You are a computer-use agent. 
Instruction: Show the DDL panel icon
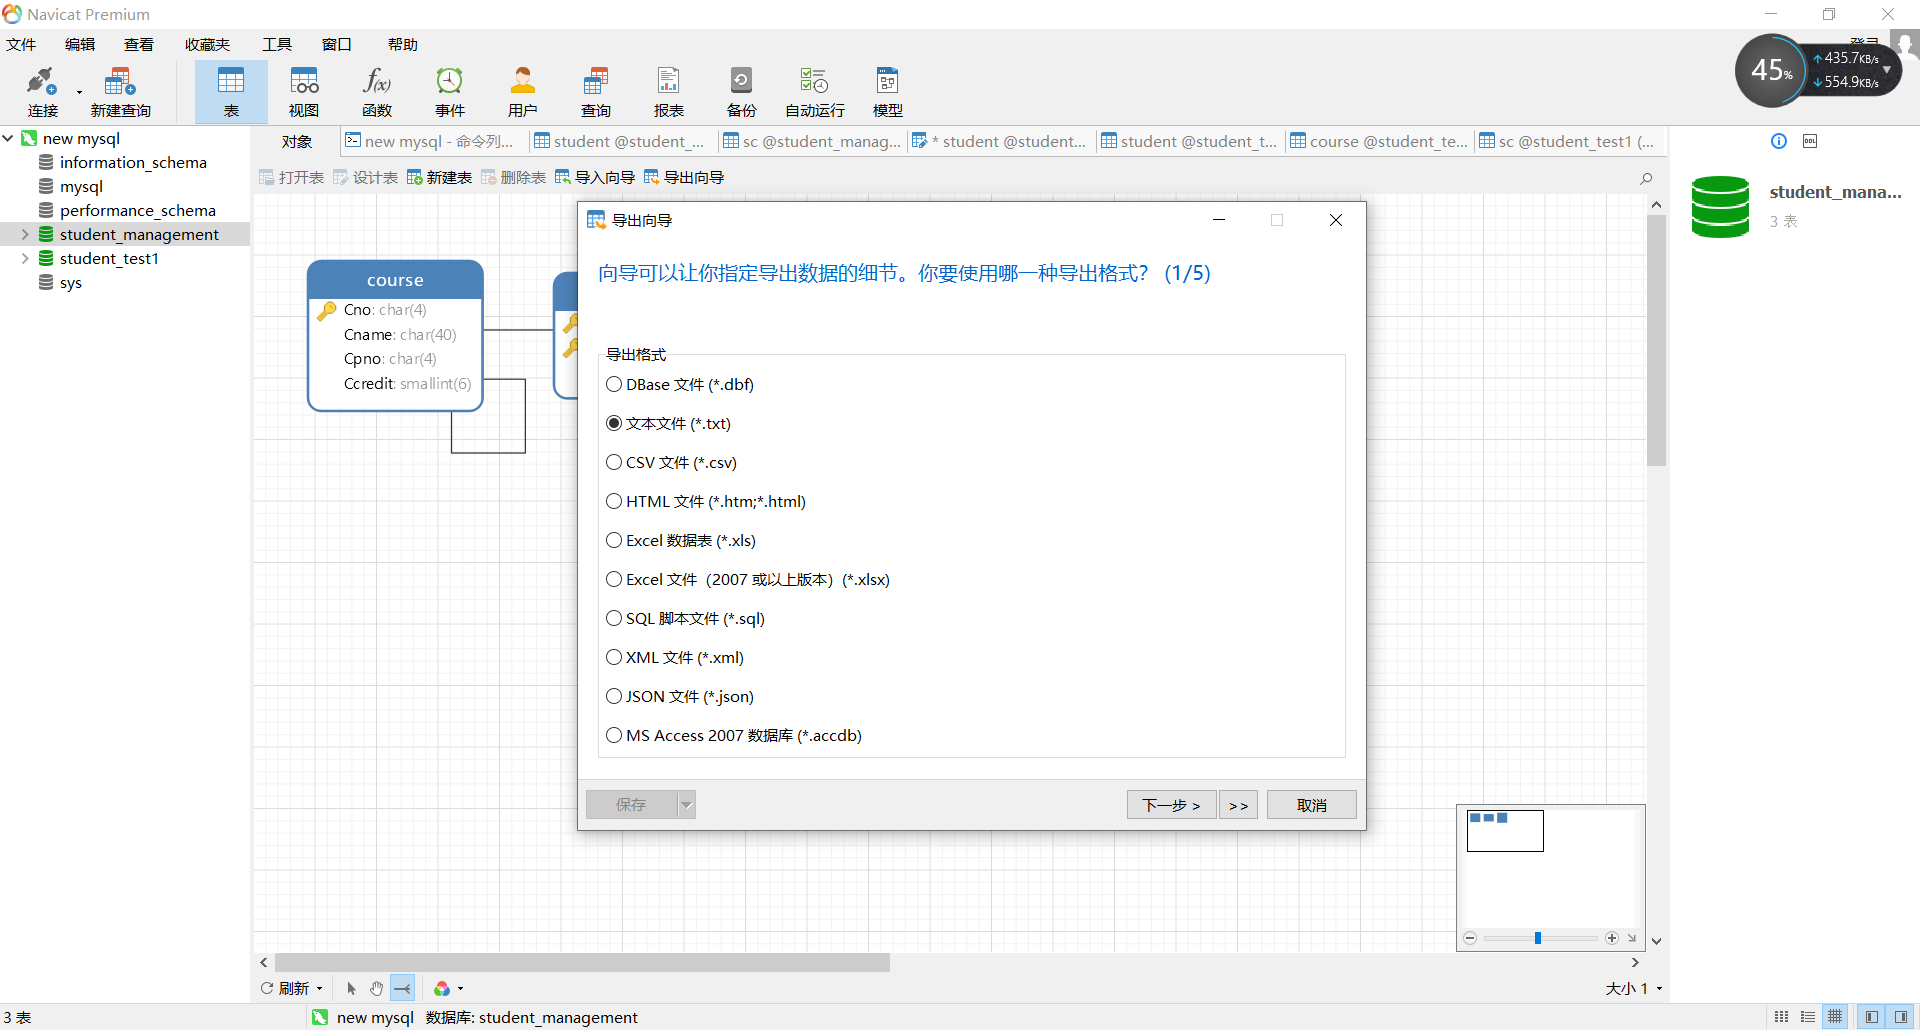click(x=1810, y=141)
